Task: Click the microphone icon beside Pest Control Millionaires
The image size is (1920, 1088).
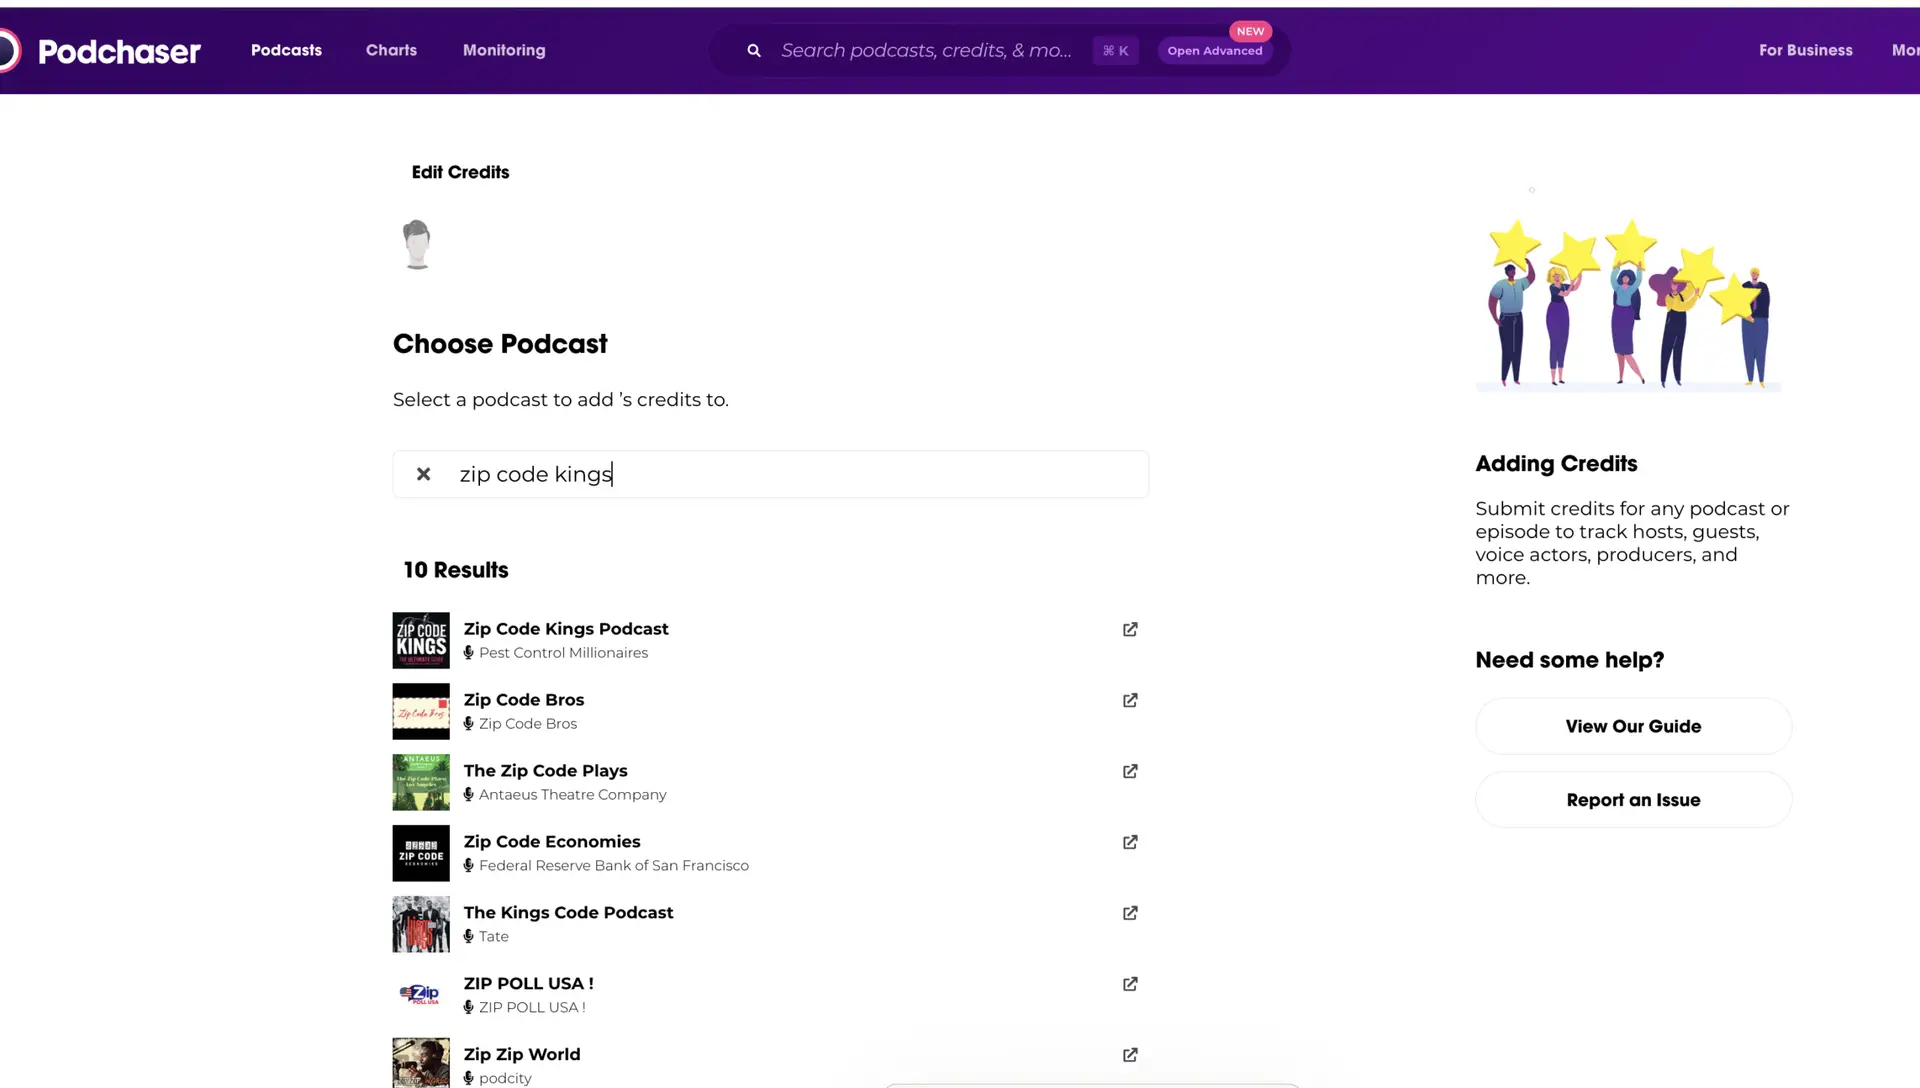Action: [469, 652]
